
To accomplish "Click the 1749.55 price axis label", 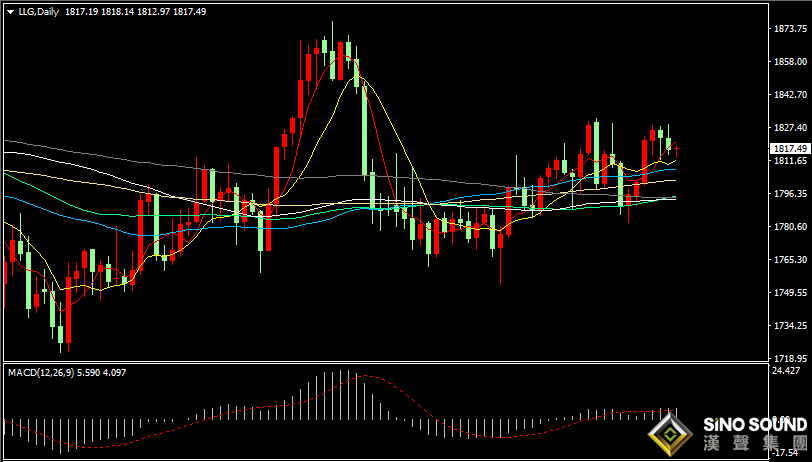I will (x=788, y=293).
